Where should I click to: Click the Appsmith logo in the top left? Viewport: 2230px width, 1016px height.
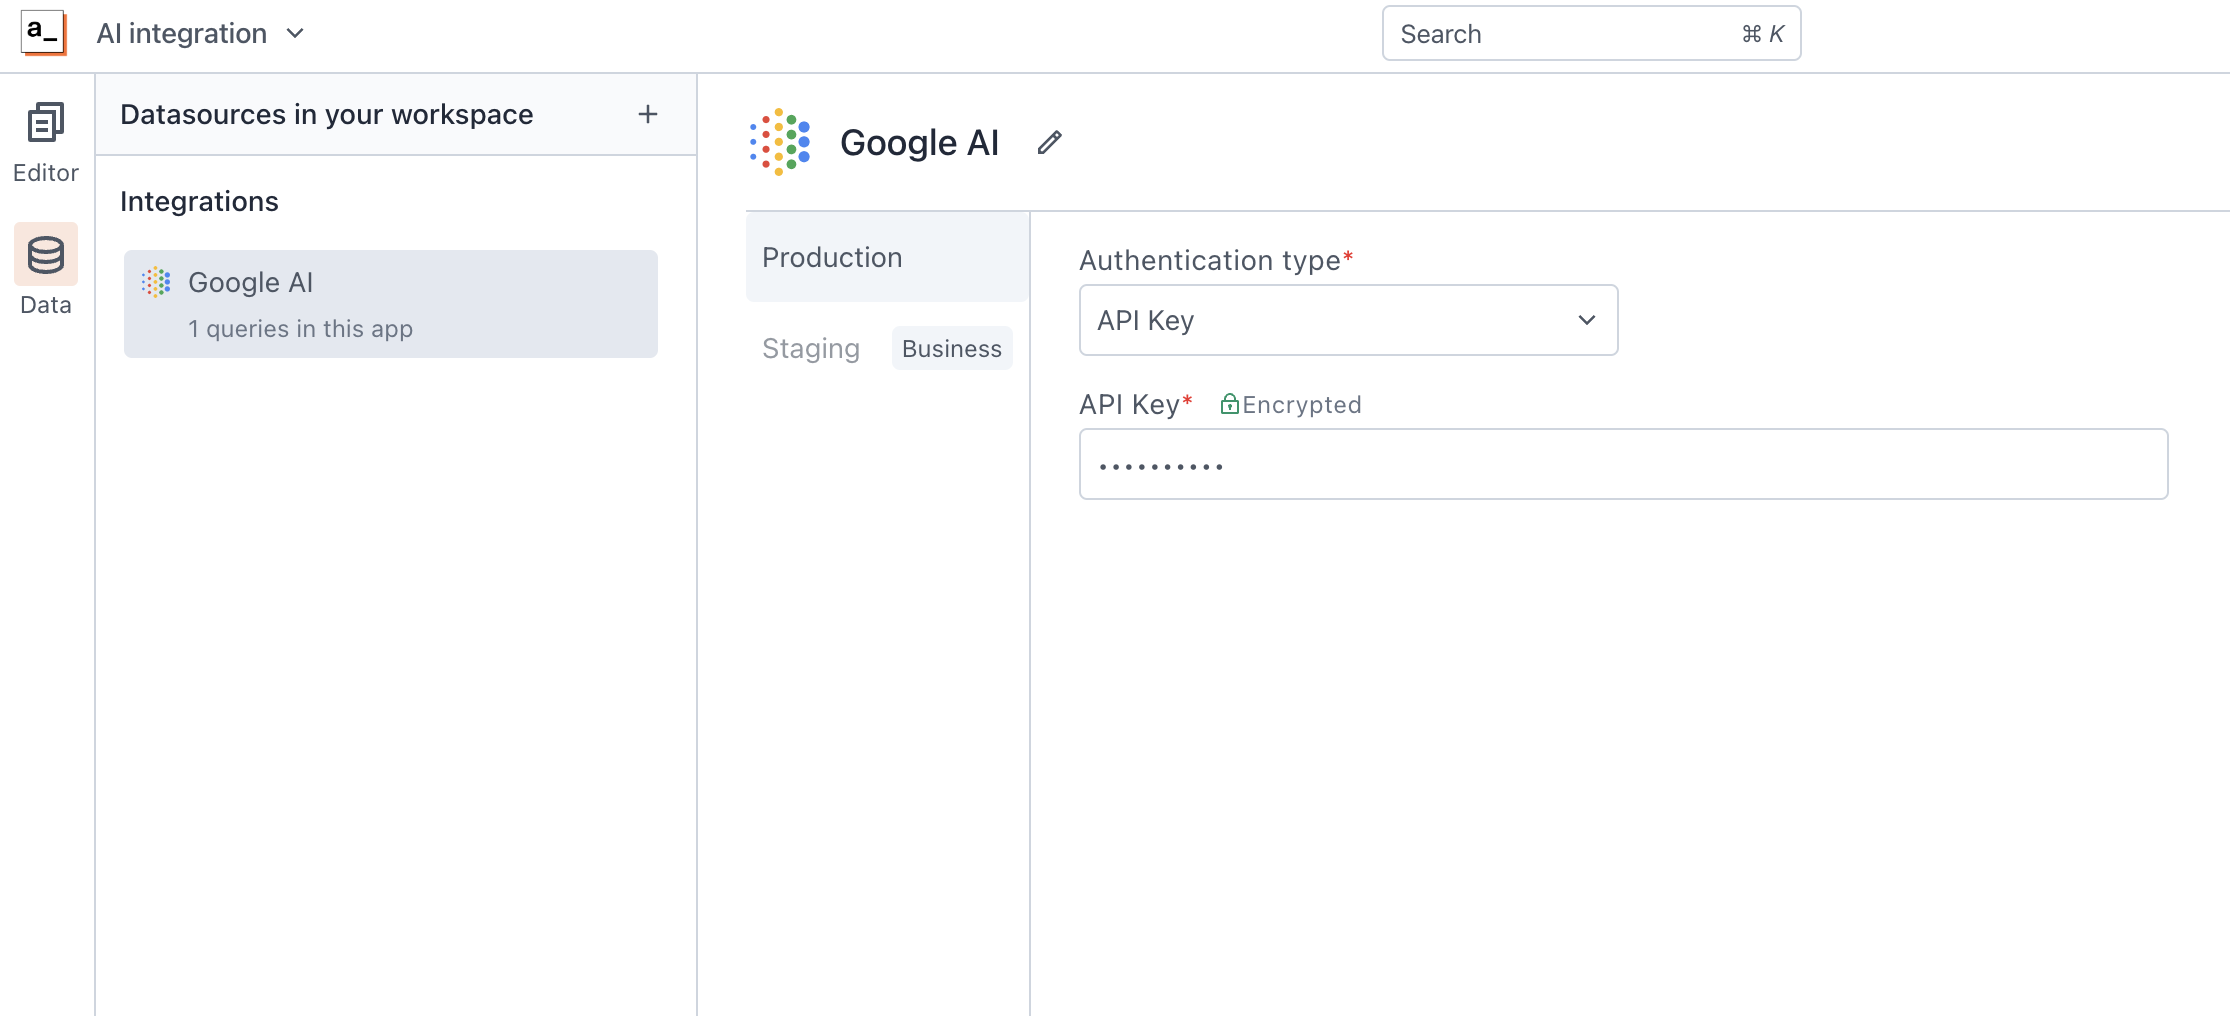click(42, 32)
